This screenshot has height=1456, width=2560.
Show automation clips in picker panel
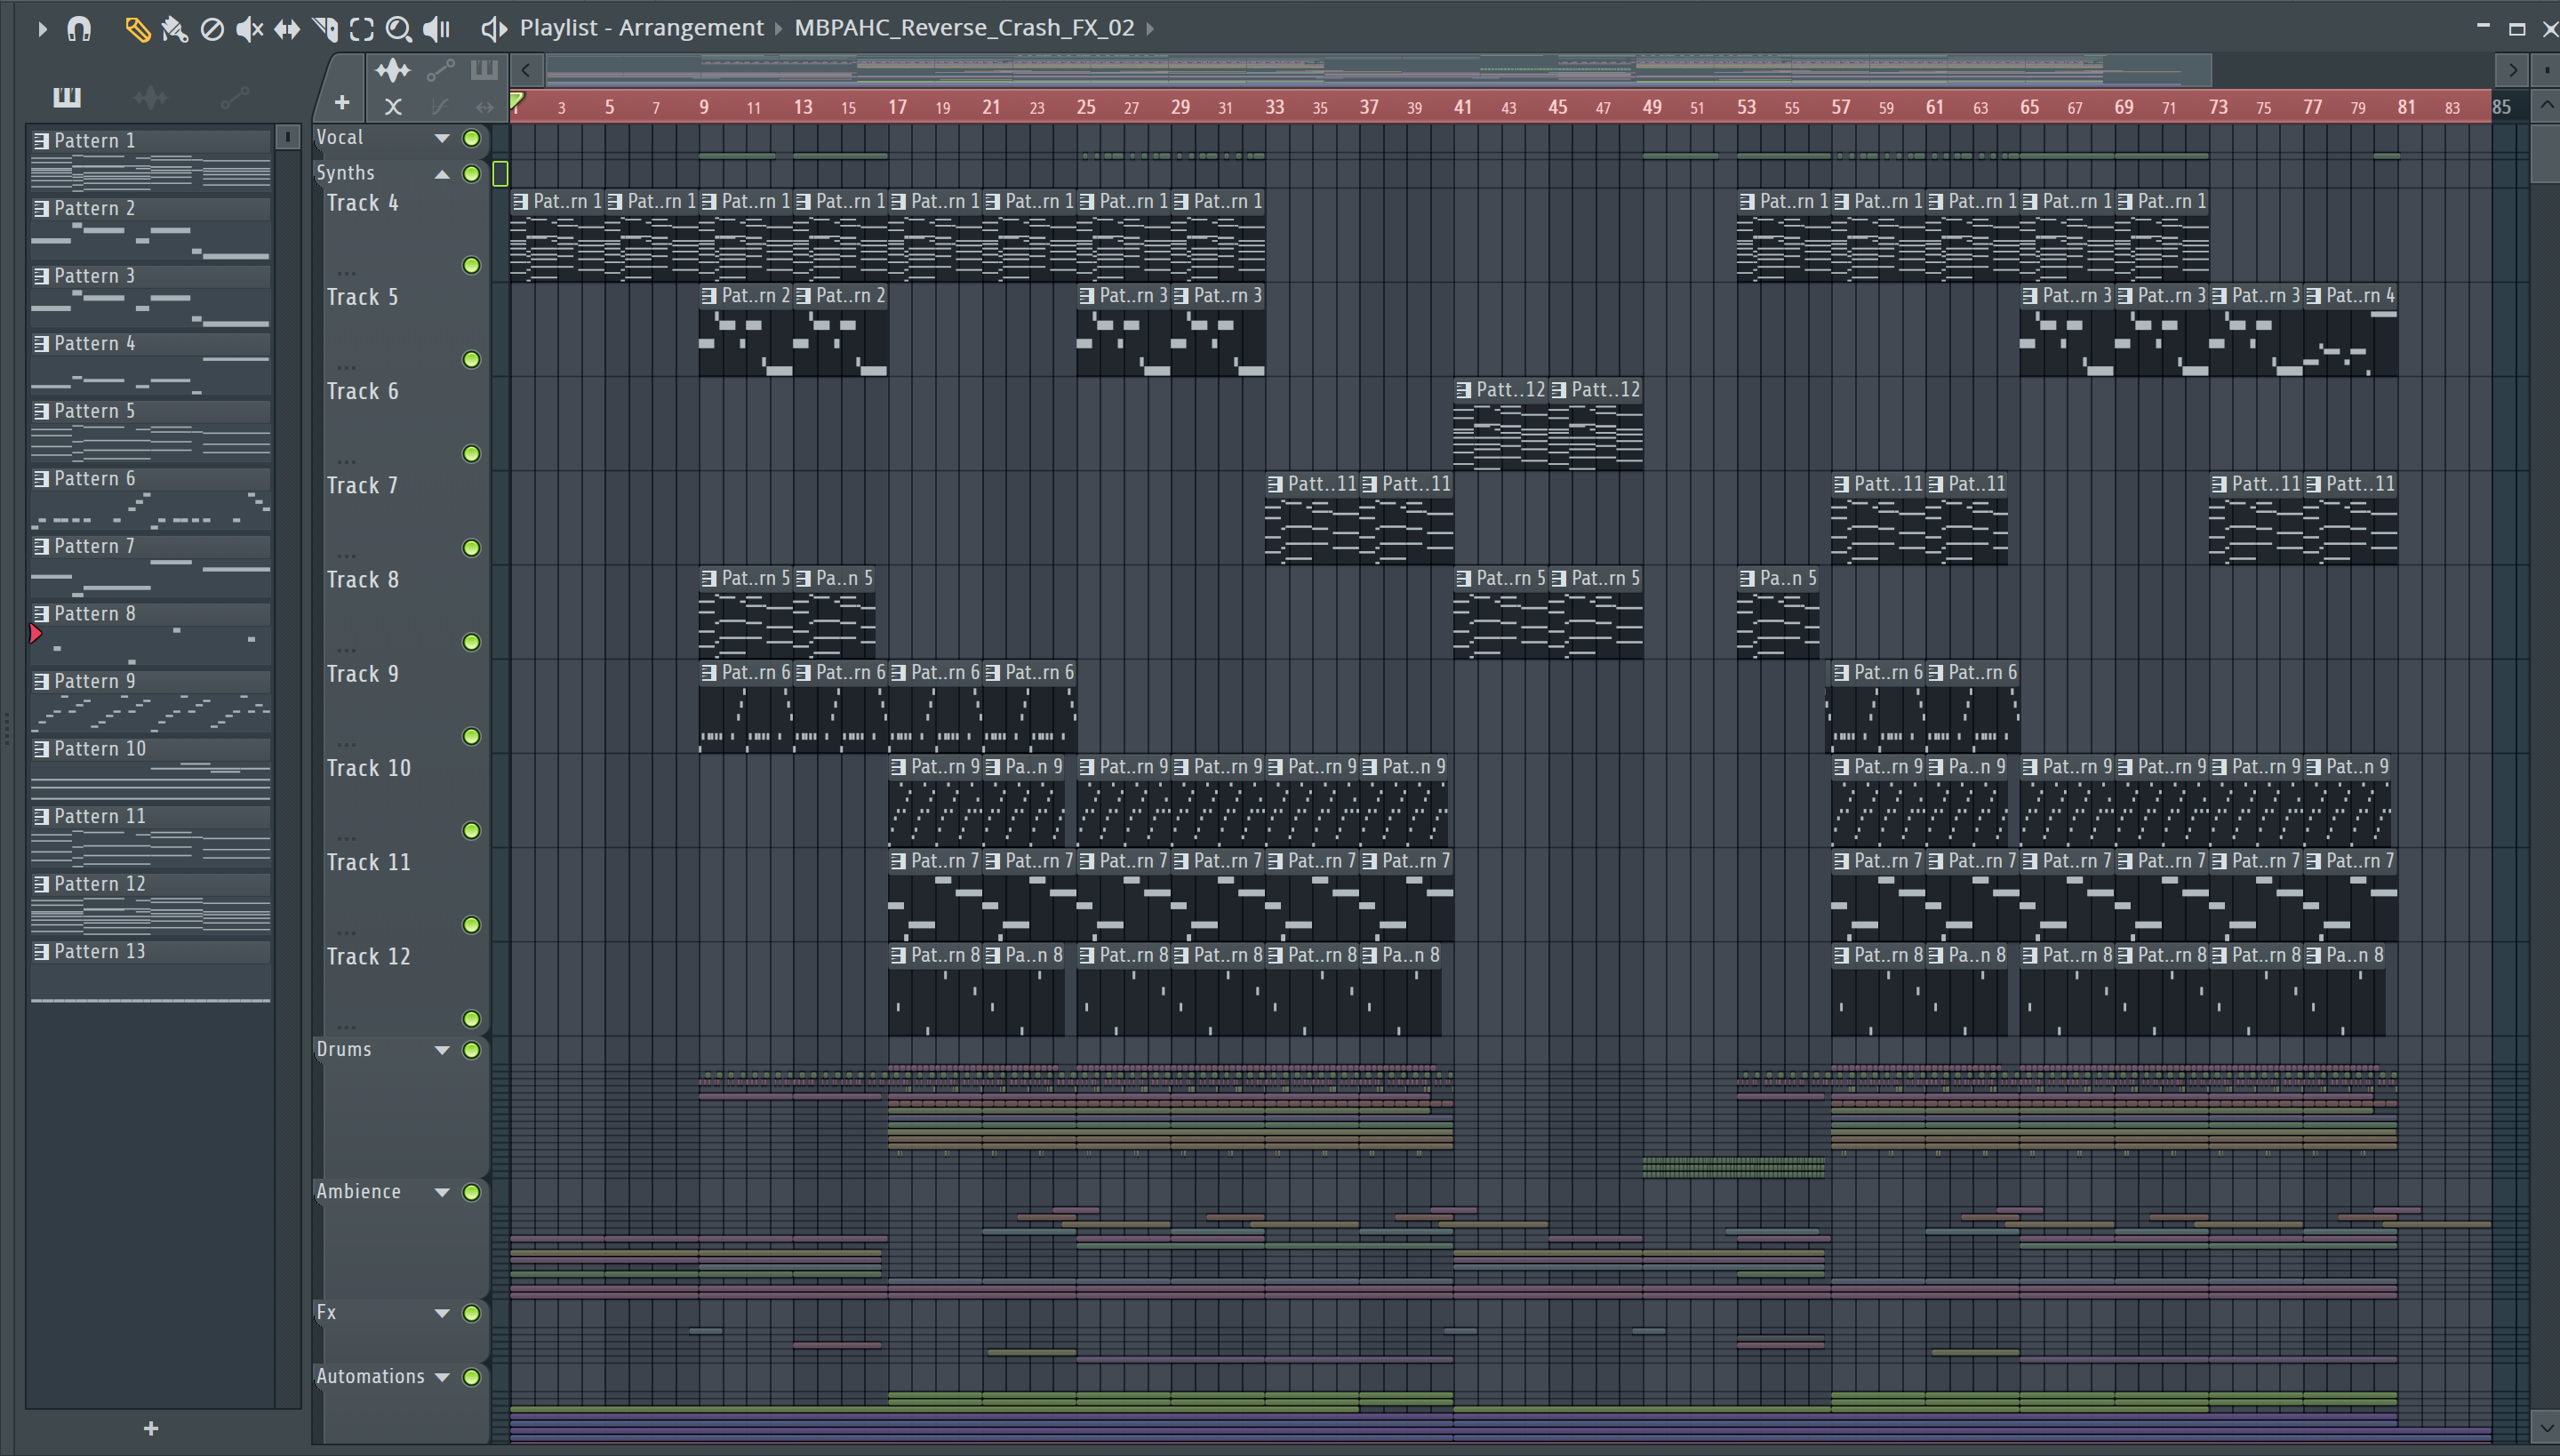(x=234, y=97)
